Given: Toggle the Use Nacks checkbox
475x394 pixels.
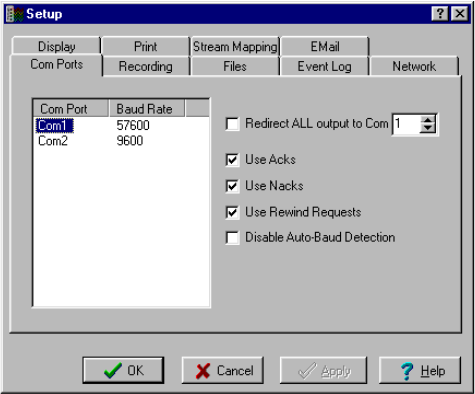Looking at the screenshot, I should coord(232,186).
